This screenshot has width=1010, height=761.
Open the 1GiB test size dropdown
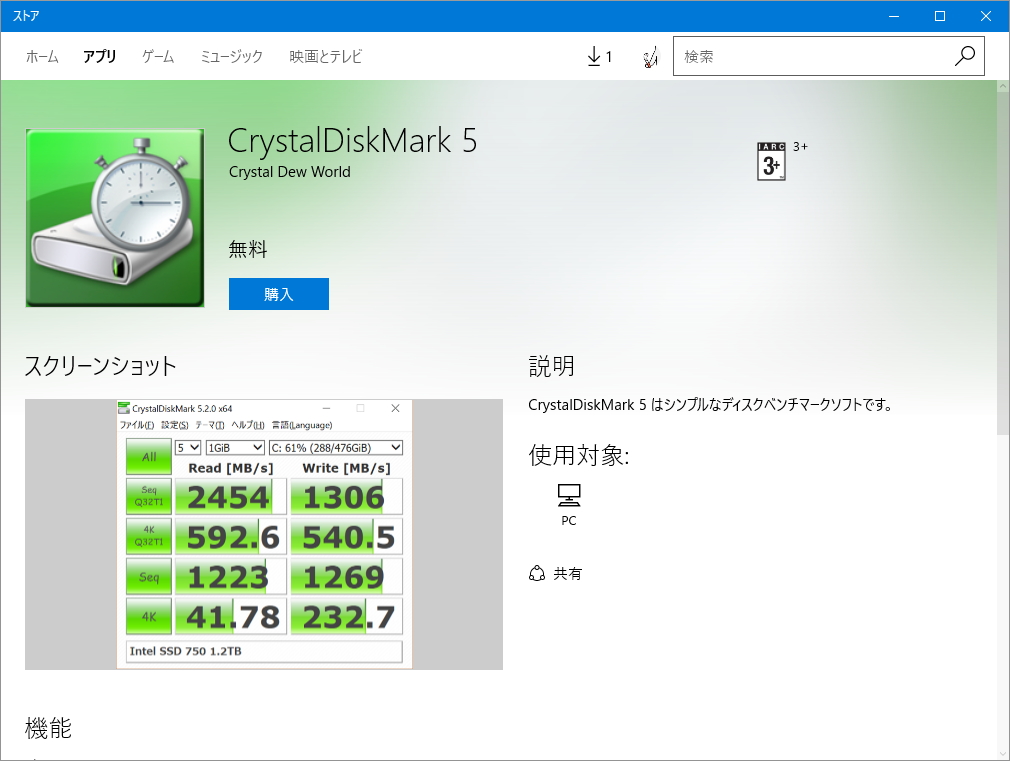click(232, 447)
